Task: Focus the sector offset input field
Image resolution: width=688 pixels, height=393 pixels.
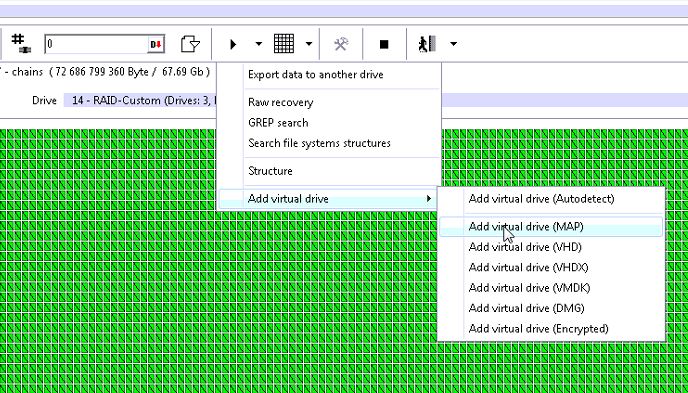Action: click(x=97, y=44)
